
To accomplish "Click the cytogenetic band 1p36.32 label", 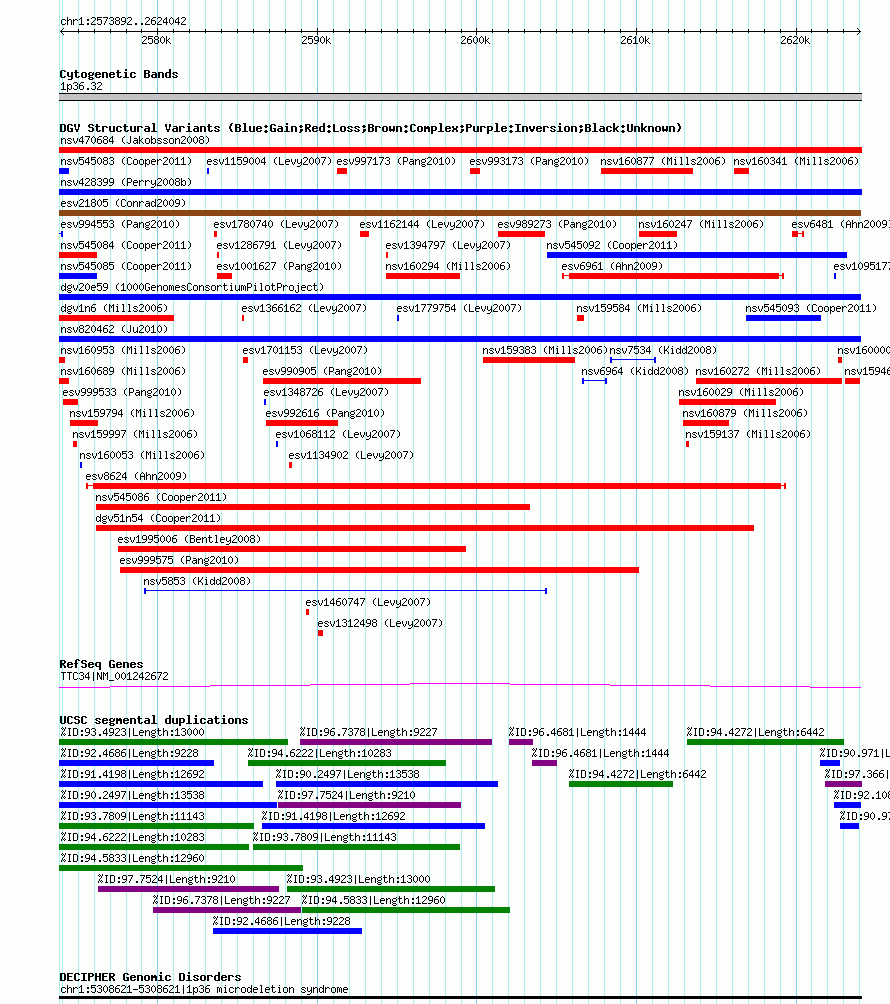I will pos(81,86).
